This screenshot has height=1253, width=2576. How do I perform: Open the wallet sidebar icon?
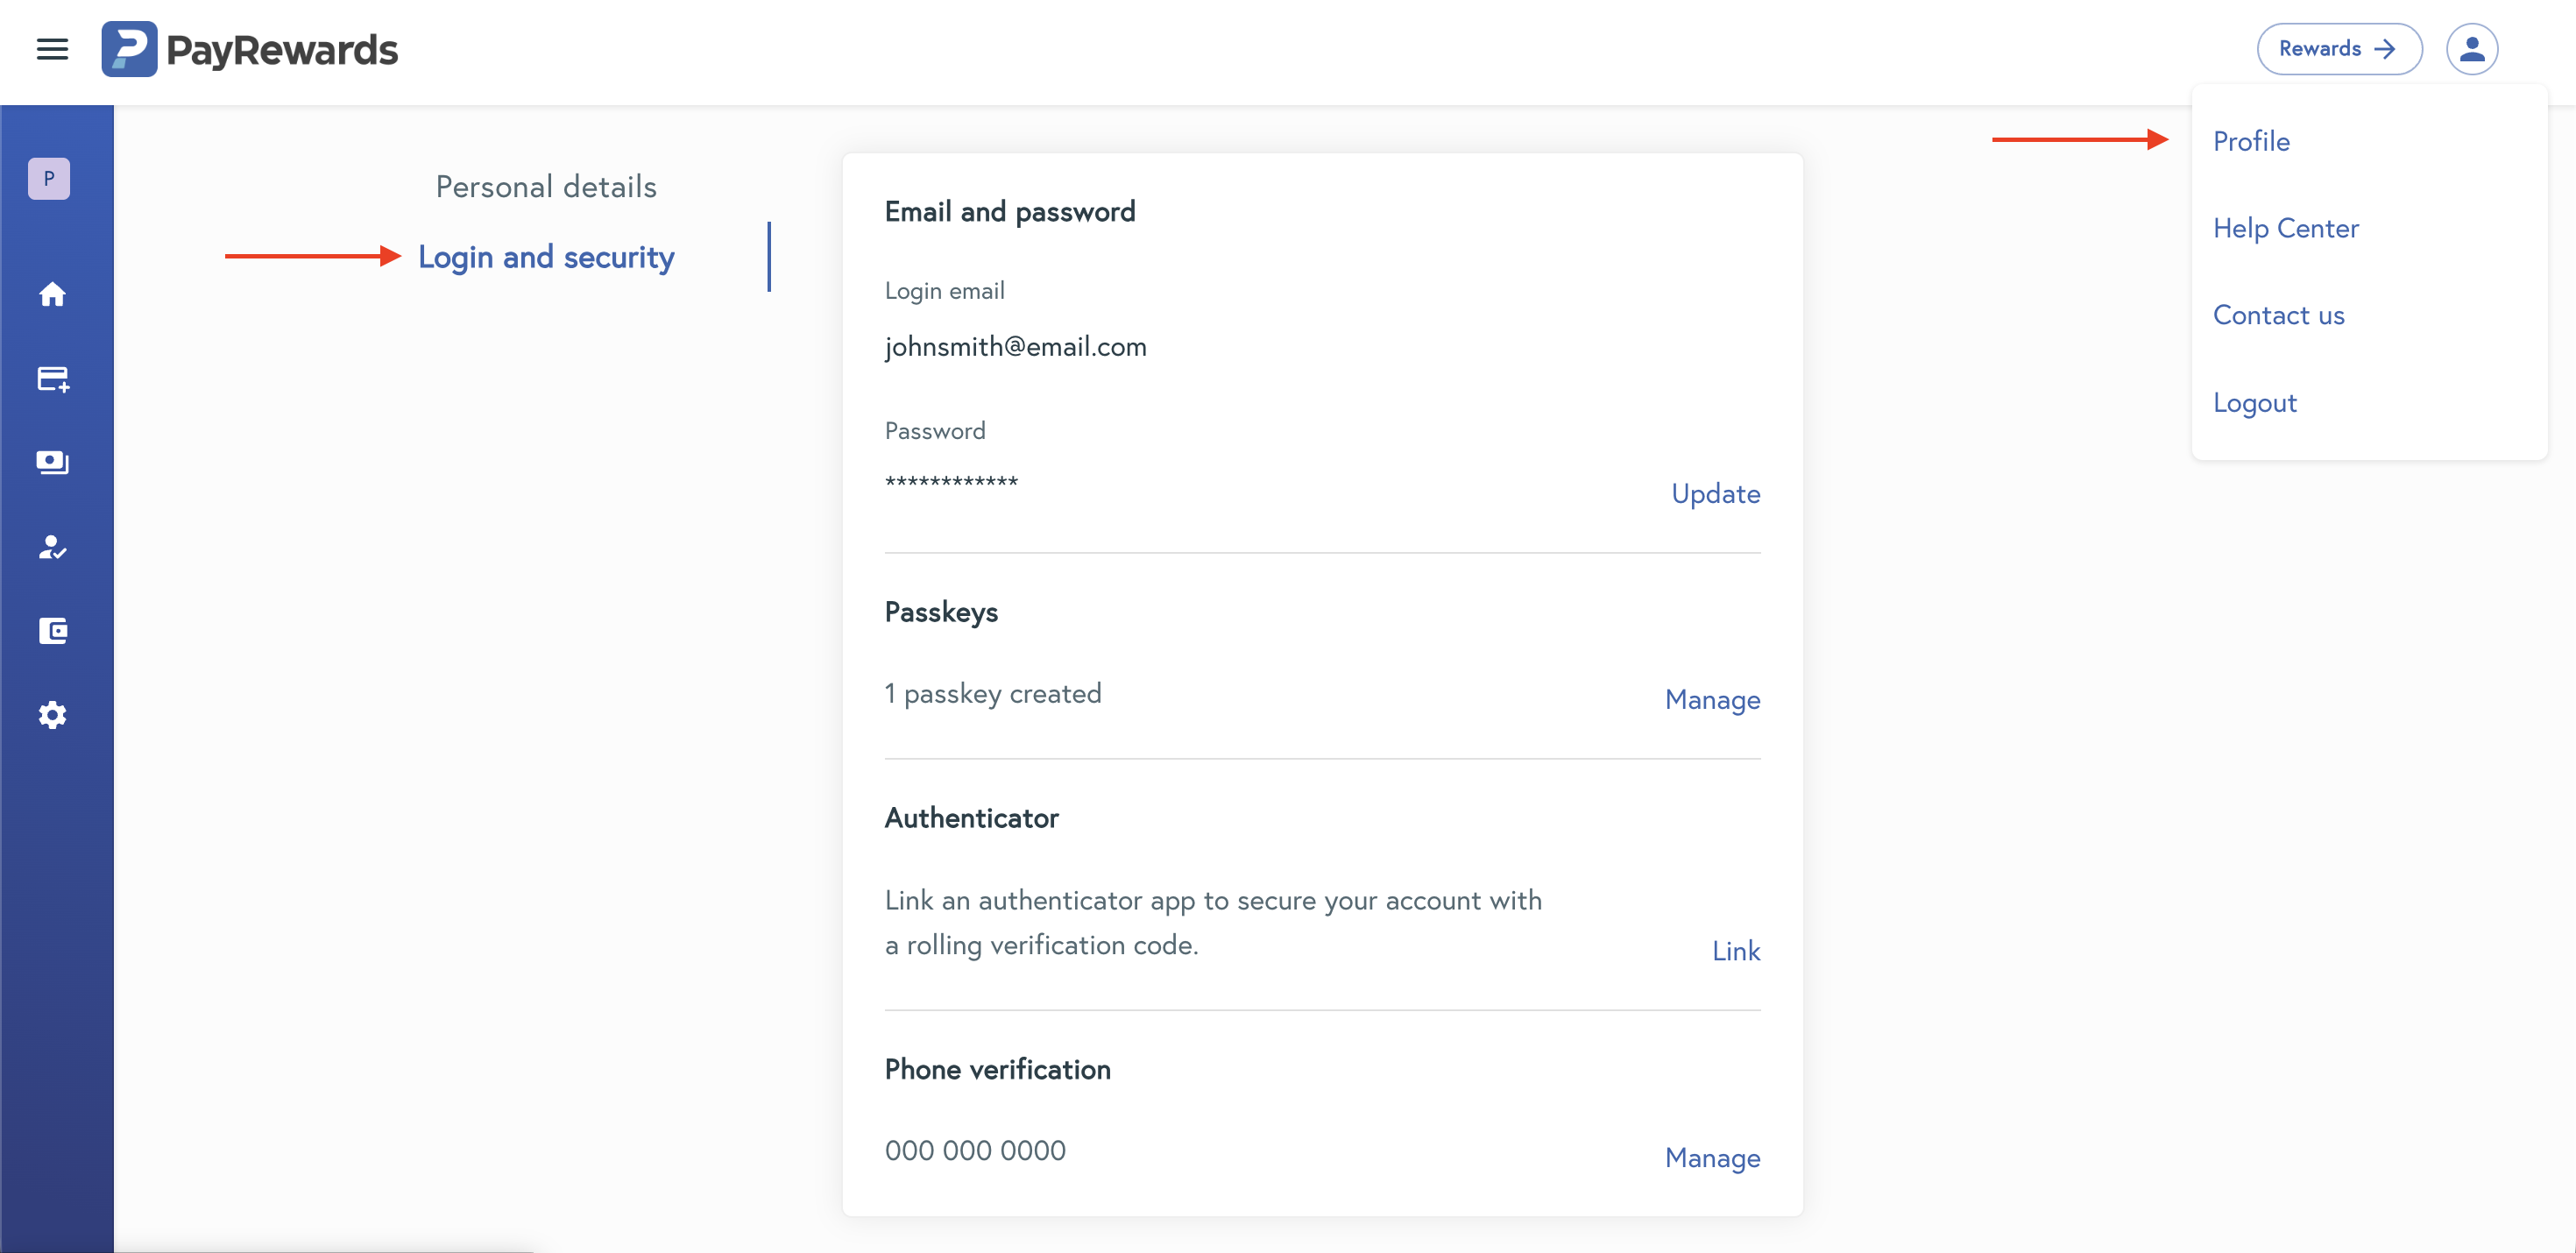pos(52,631)
